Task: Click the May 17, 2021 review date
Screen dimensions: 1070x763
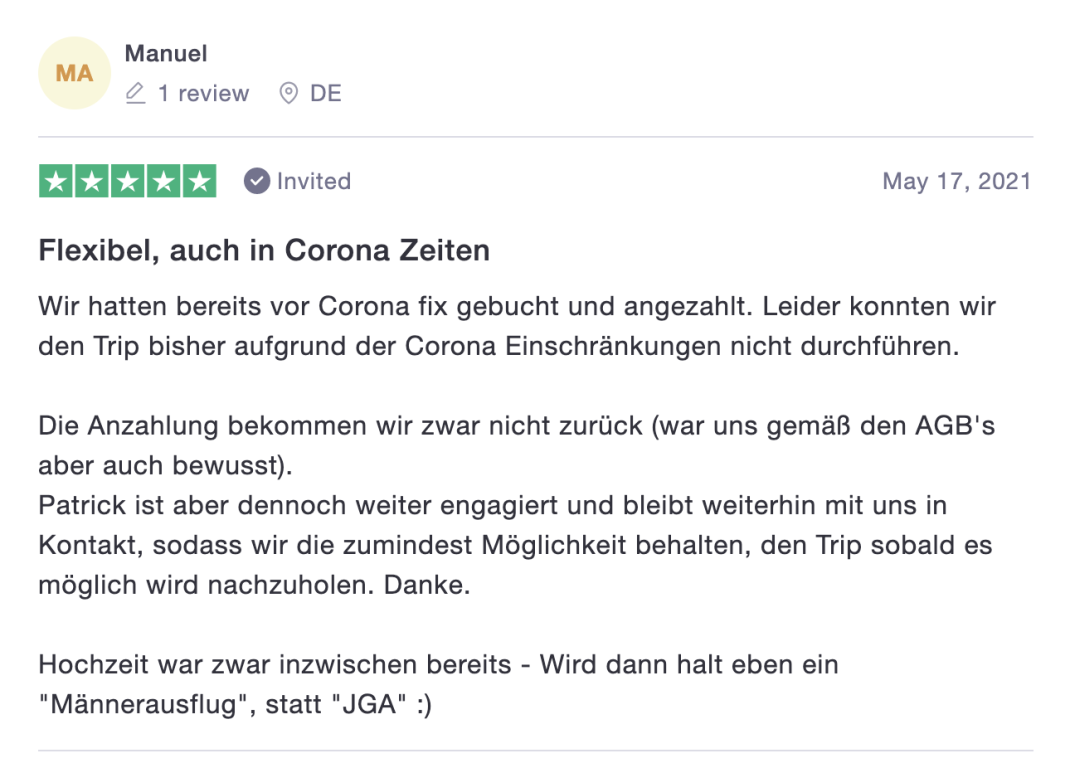Action: point(956,181)
